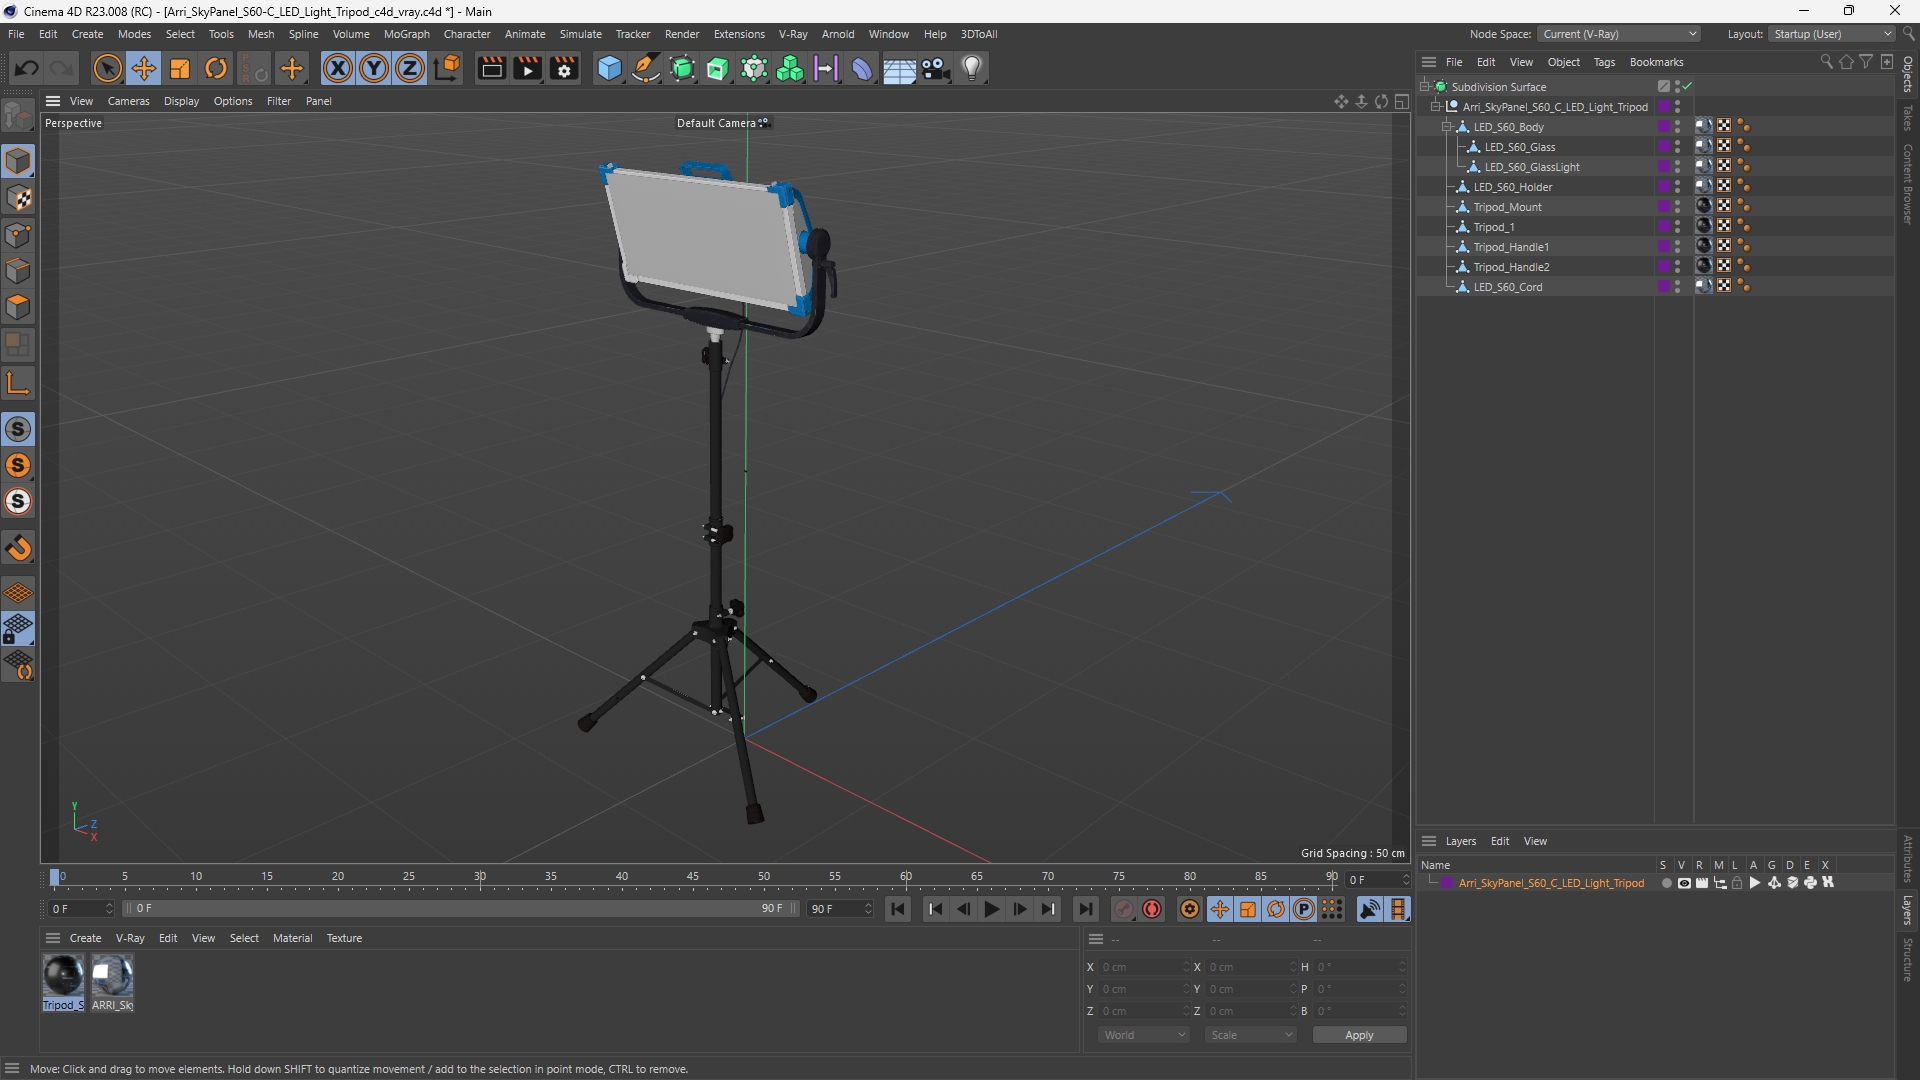Enable Polygons mode icon

[18, 308]
